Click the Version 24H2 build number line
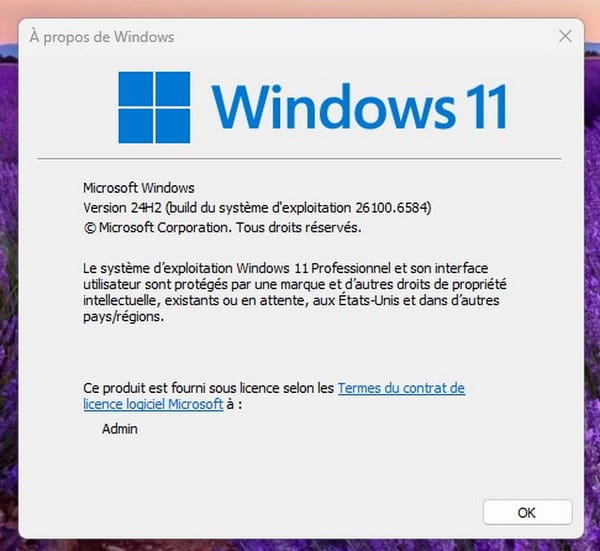 pos(257,208)
